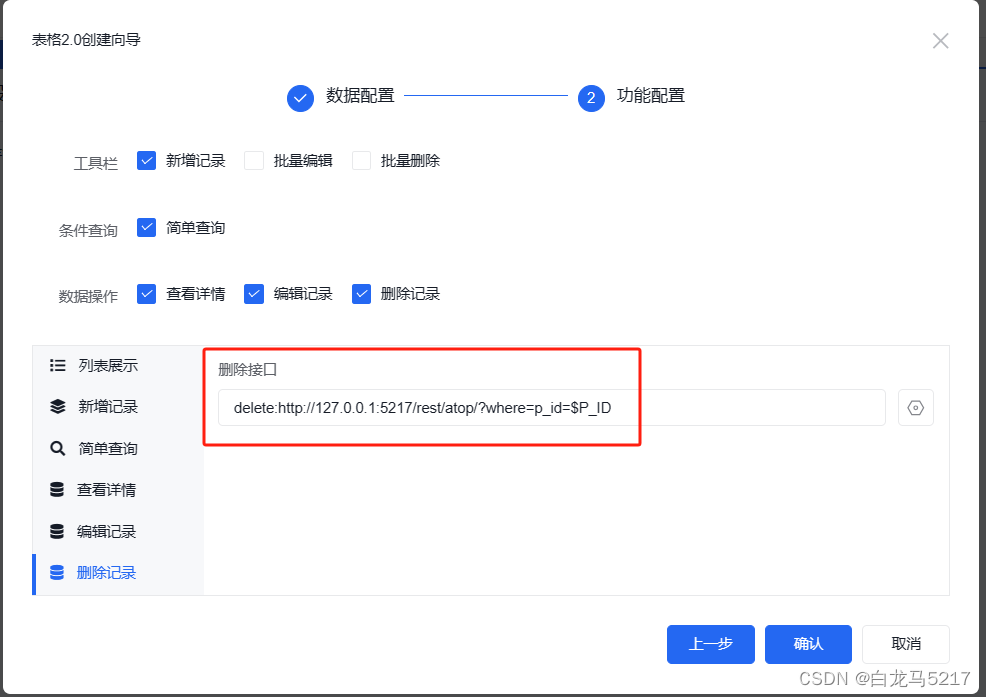The height and width of the screenshot is (697, 986).
Task: Click the magnifier icon beside 简单查询
Action: [x=58, y=448]
